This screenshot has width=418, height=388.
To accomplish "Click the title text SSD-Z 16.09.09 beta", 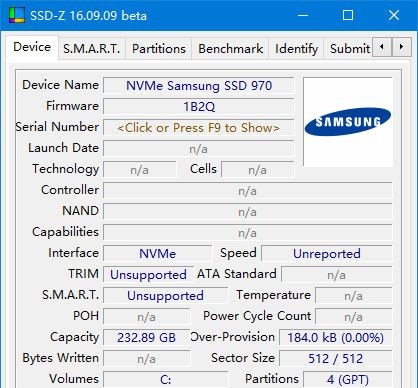I will pyautogui.click(x=88, y=16).
